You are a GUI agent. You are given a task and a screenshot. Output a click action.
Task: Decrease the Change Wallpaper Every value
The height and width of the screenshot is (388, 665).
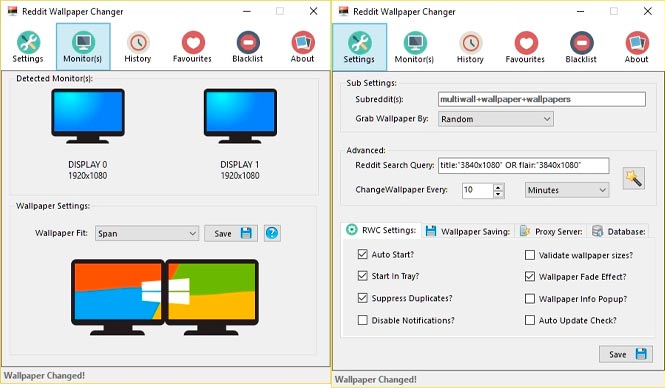click(499, 194)
